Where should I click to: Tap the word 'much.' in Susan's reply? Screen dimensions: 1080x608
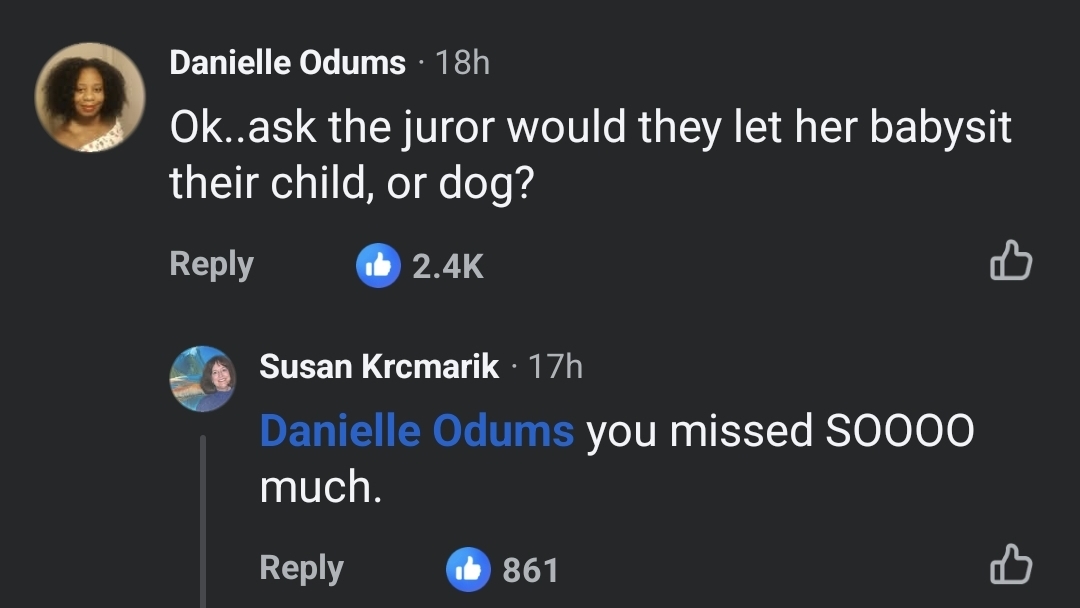[320, 487]
